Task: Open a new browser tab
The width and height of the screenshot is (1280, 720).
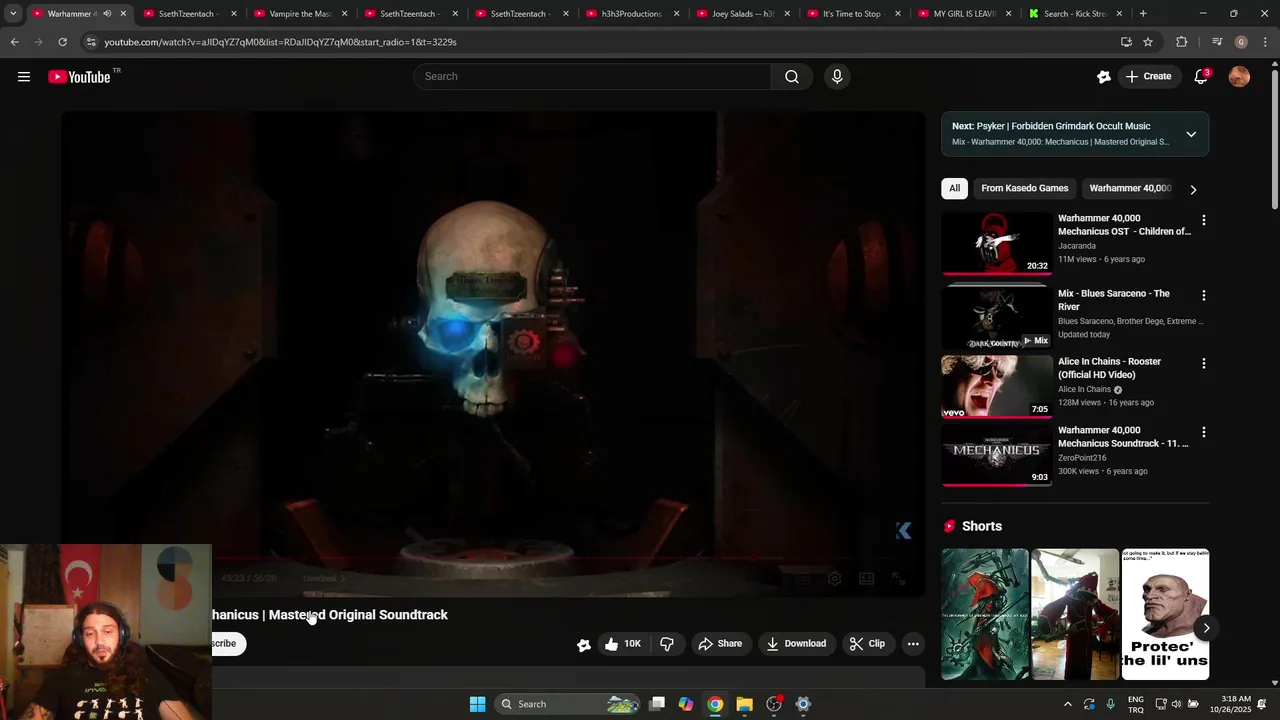Action: [x=1143, y=14]
